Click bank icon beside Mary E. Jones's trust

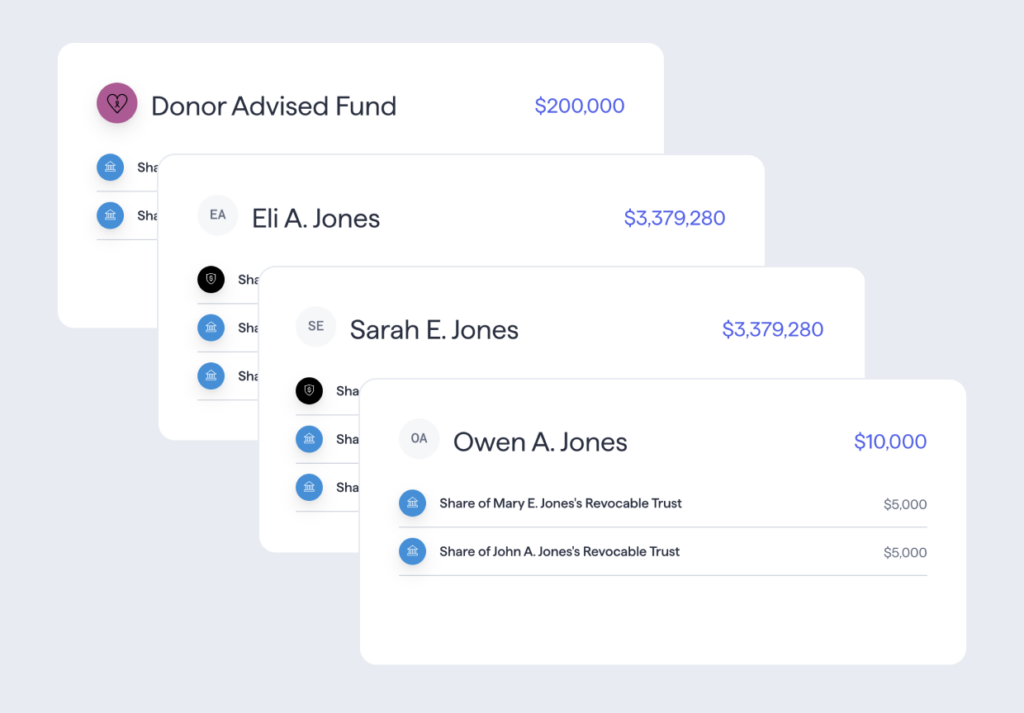coord(412,503)
